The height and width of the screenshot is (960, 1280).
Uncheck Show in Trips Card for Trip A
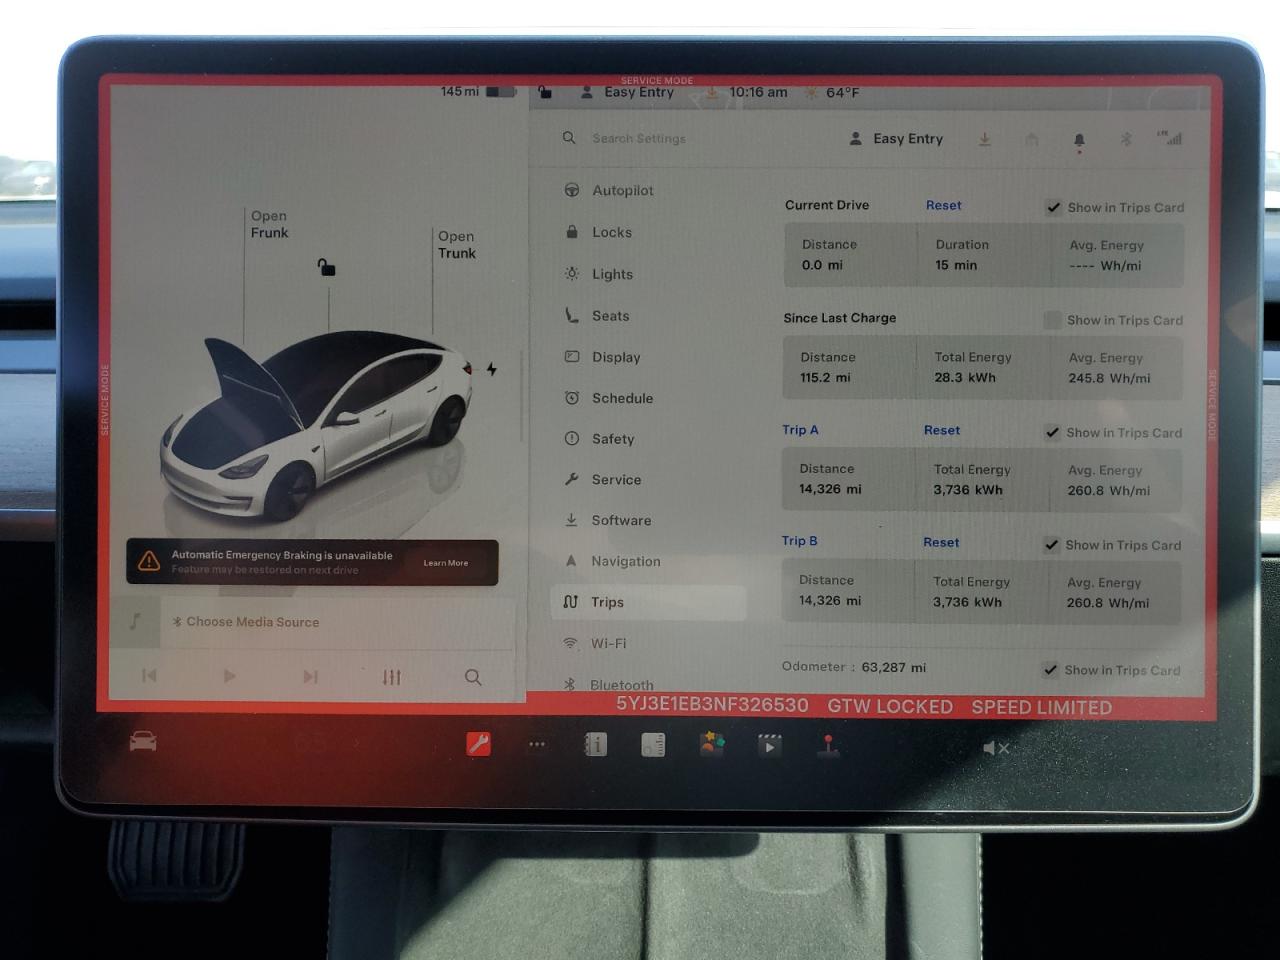(1052, 432)
